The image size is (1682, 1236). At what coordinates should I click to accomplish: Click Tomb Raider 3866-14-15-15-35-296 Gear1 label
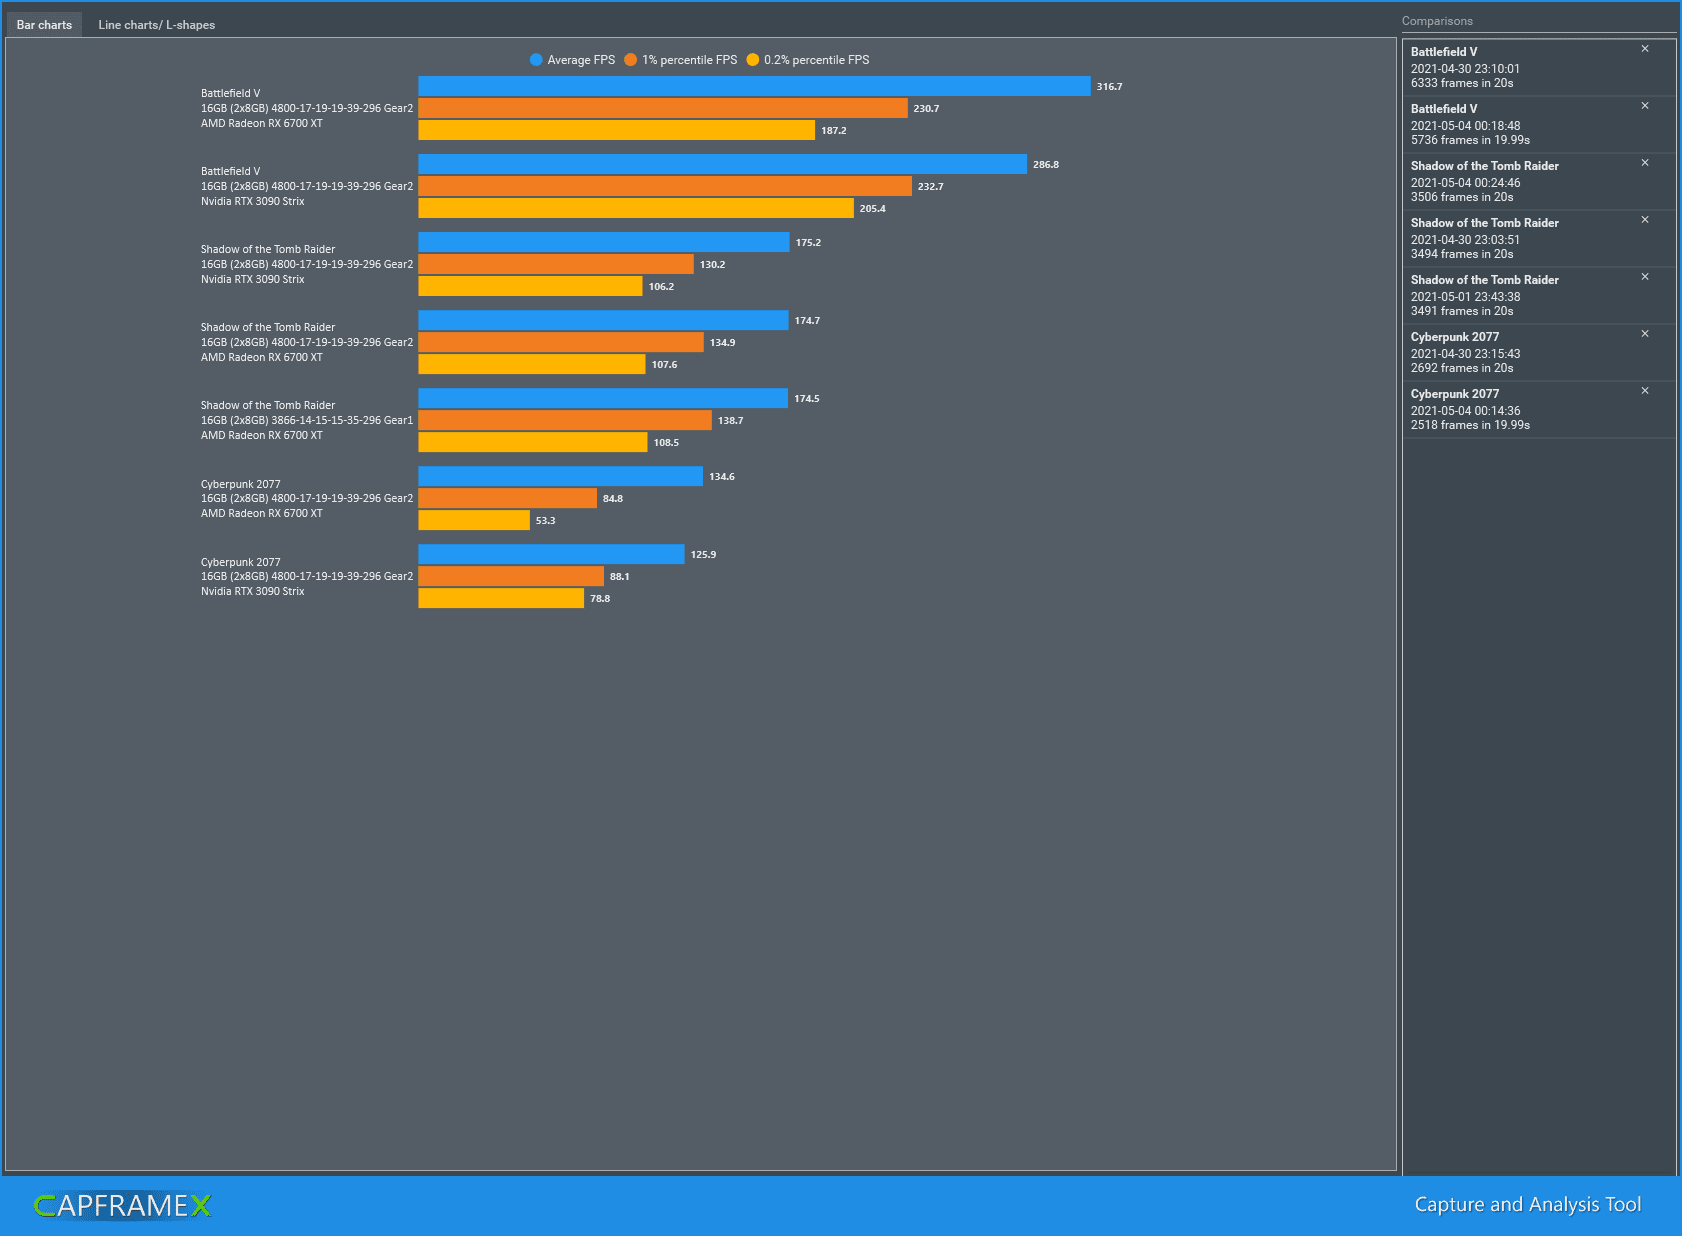pos(307,420)
